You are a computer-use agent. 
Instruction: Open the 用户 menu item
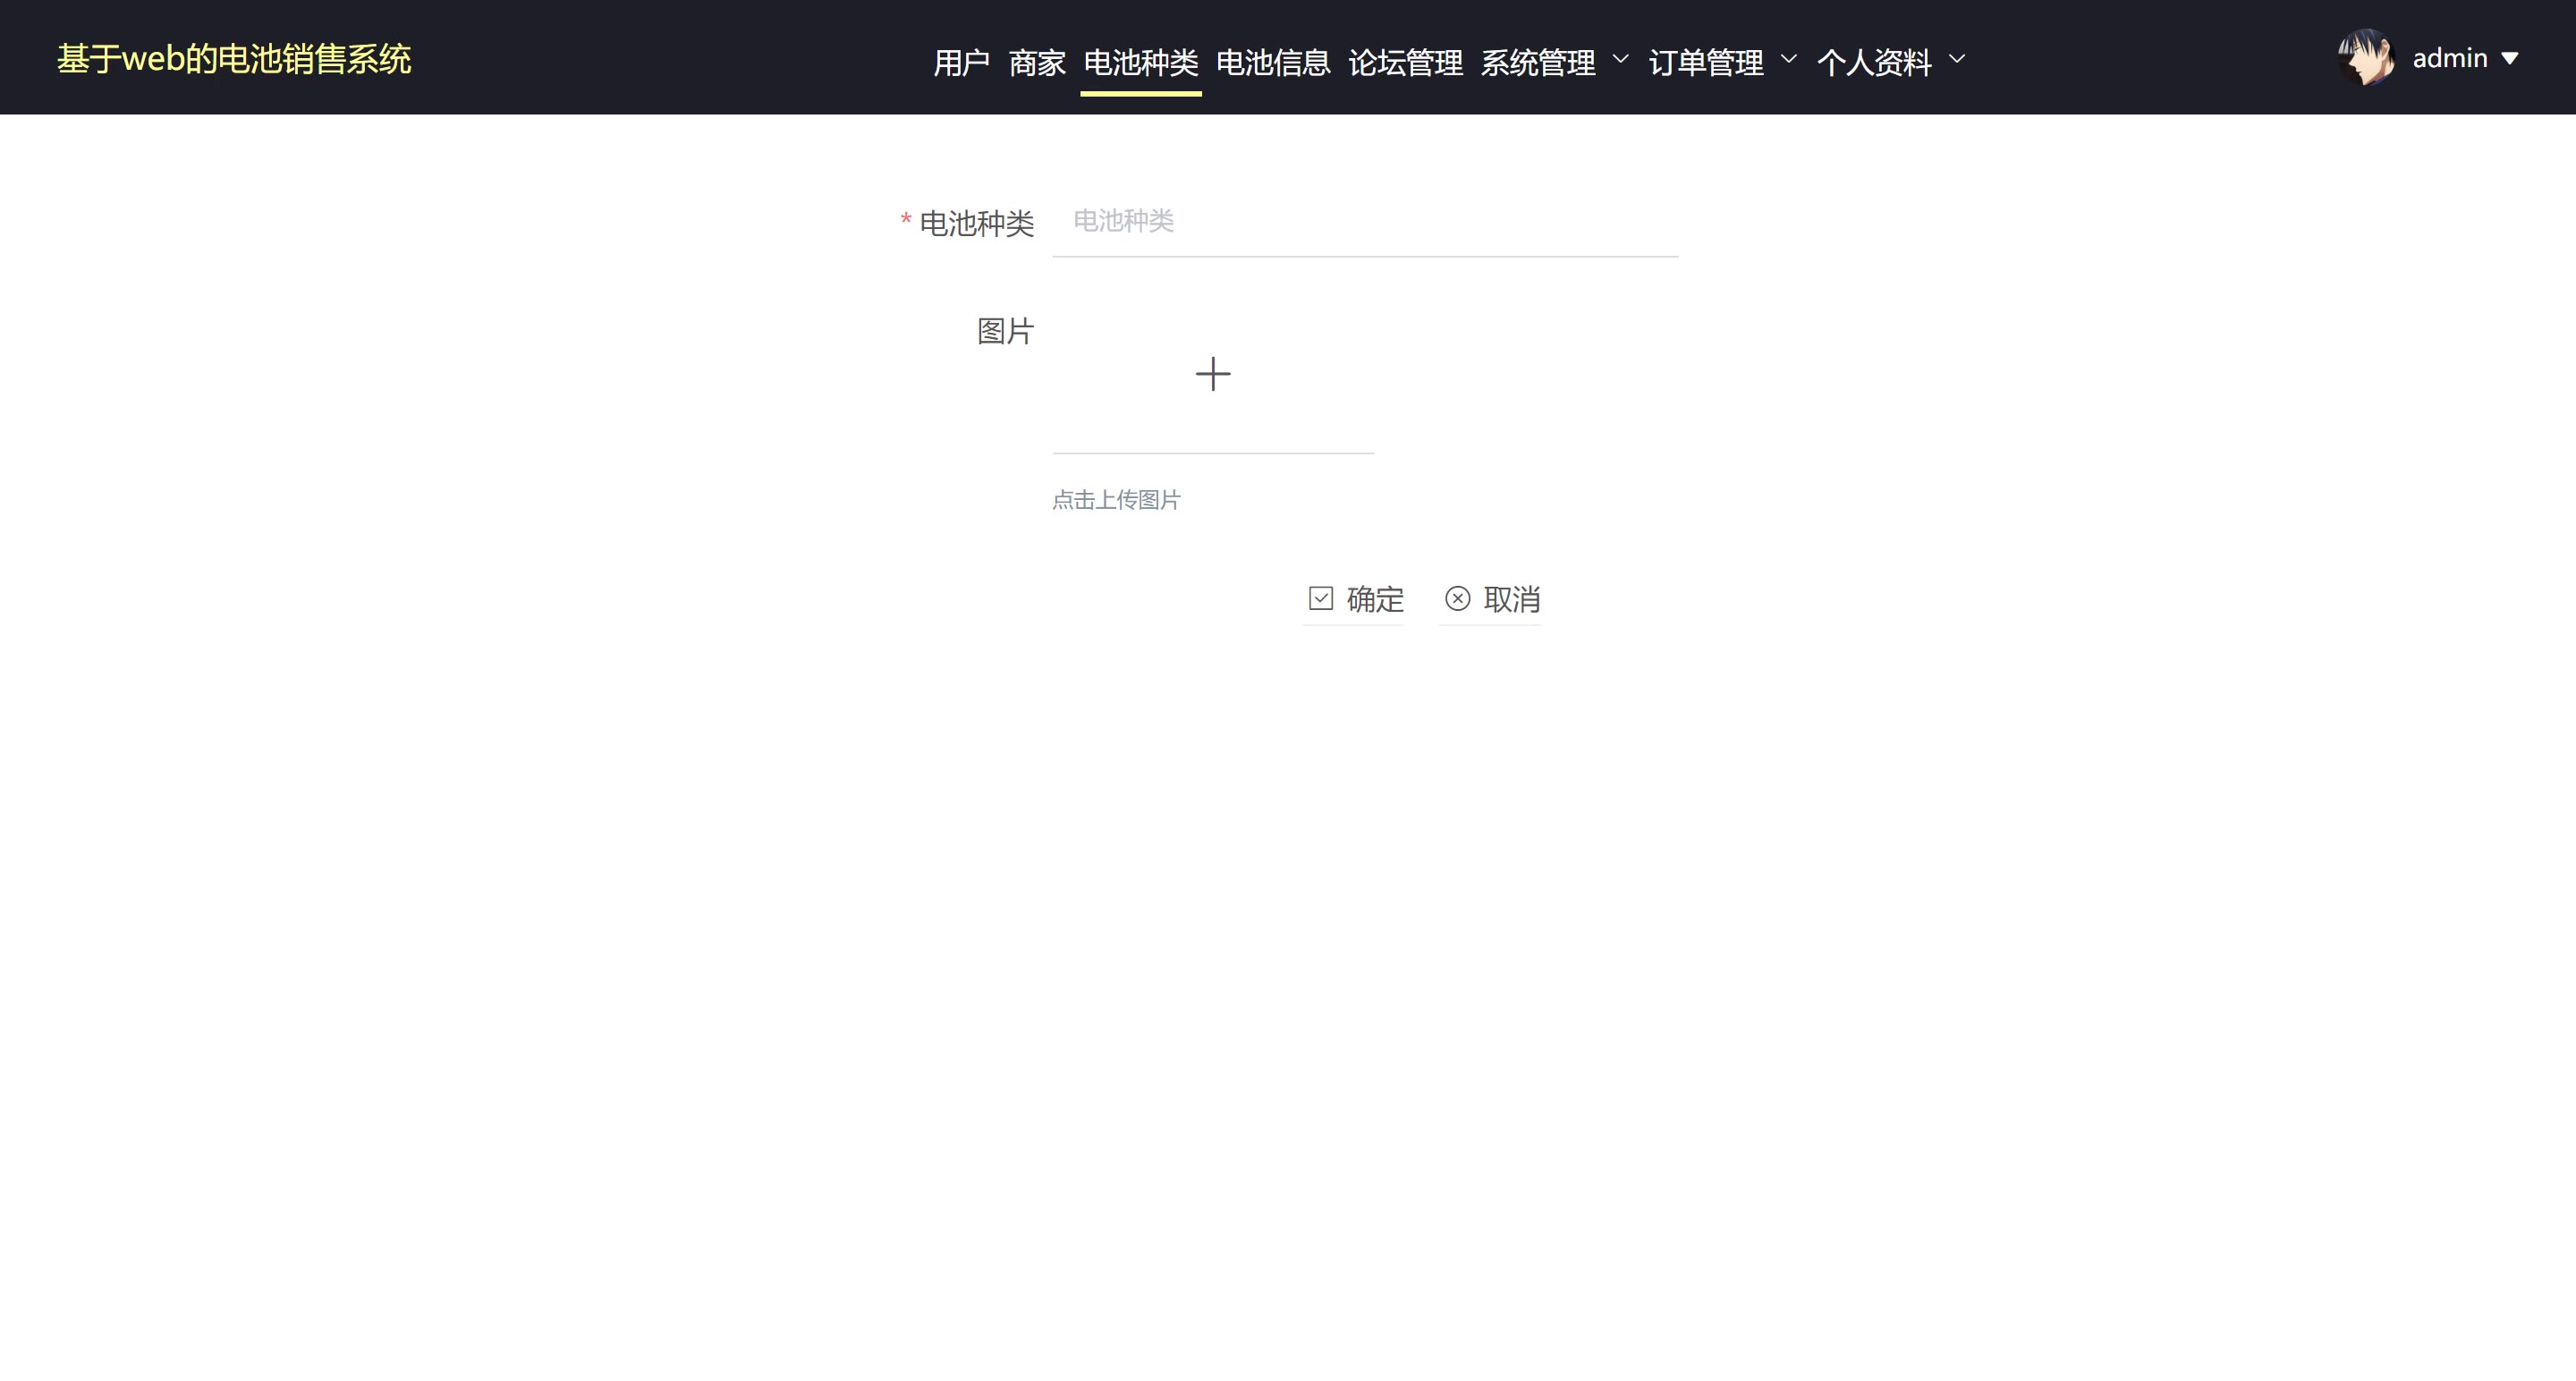961,62
